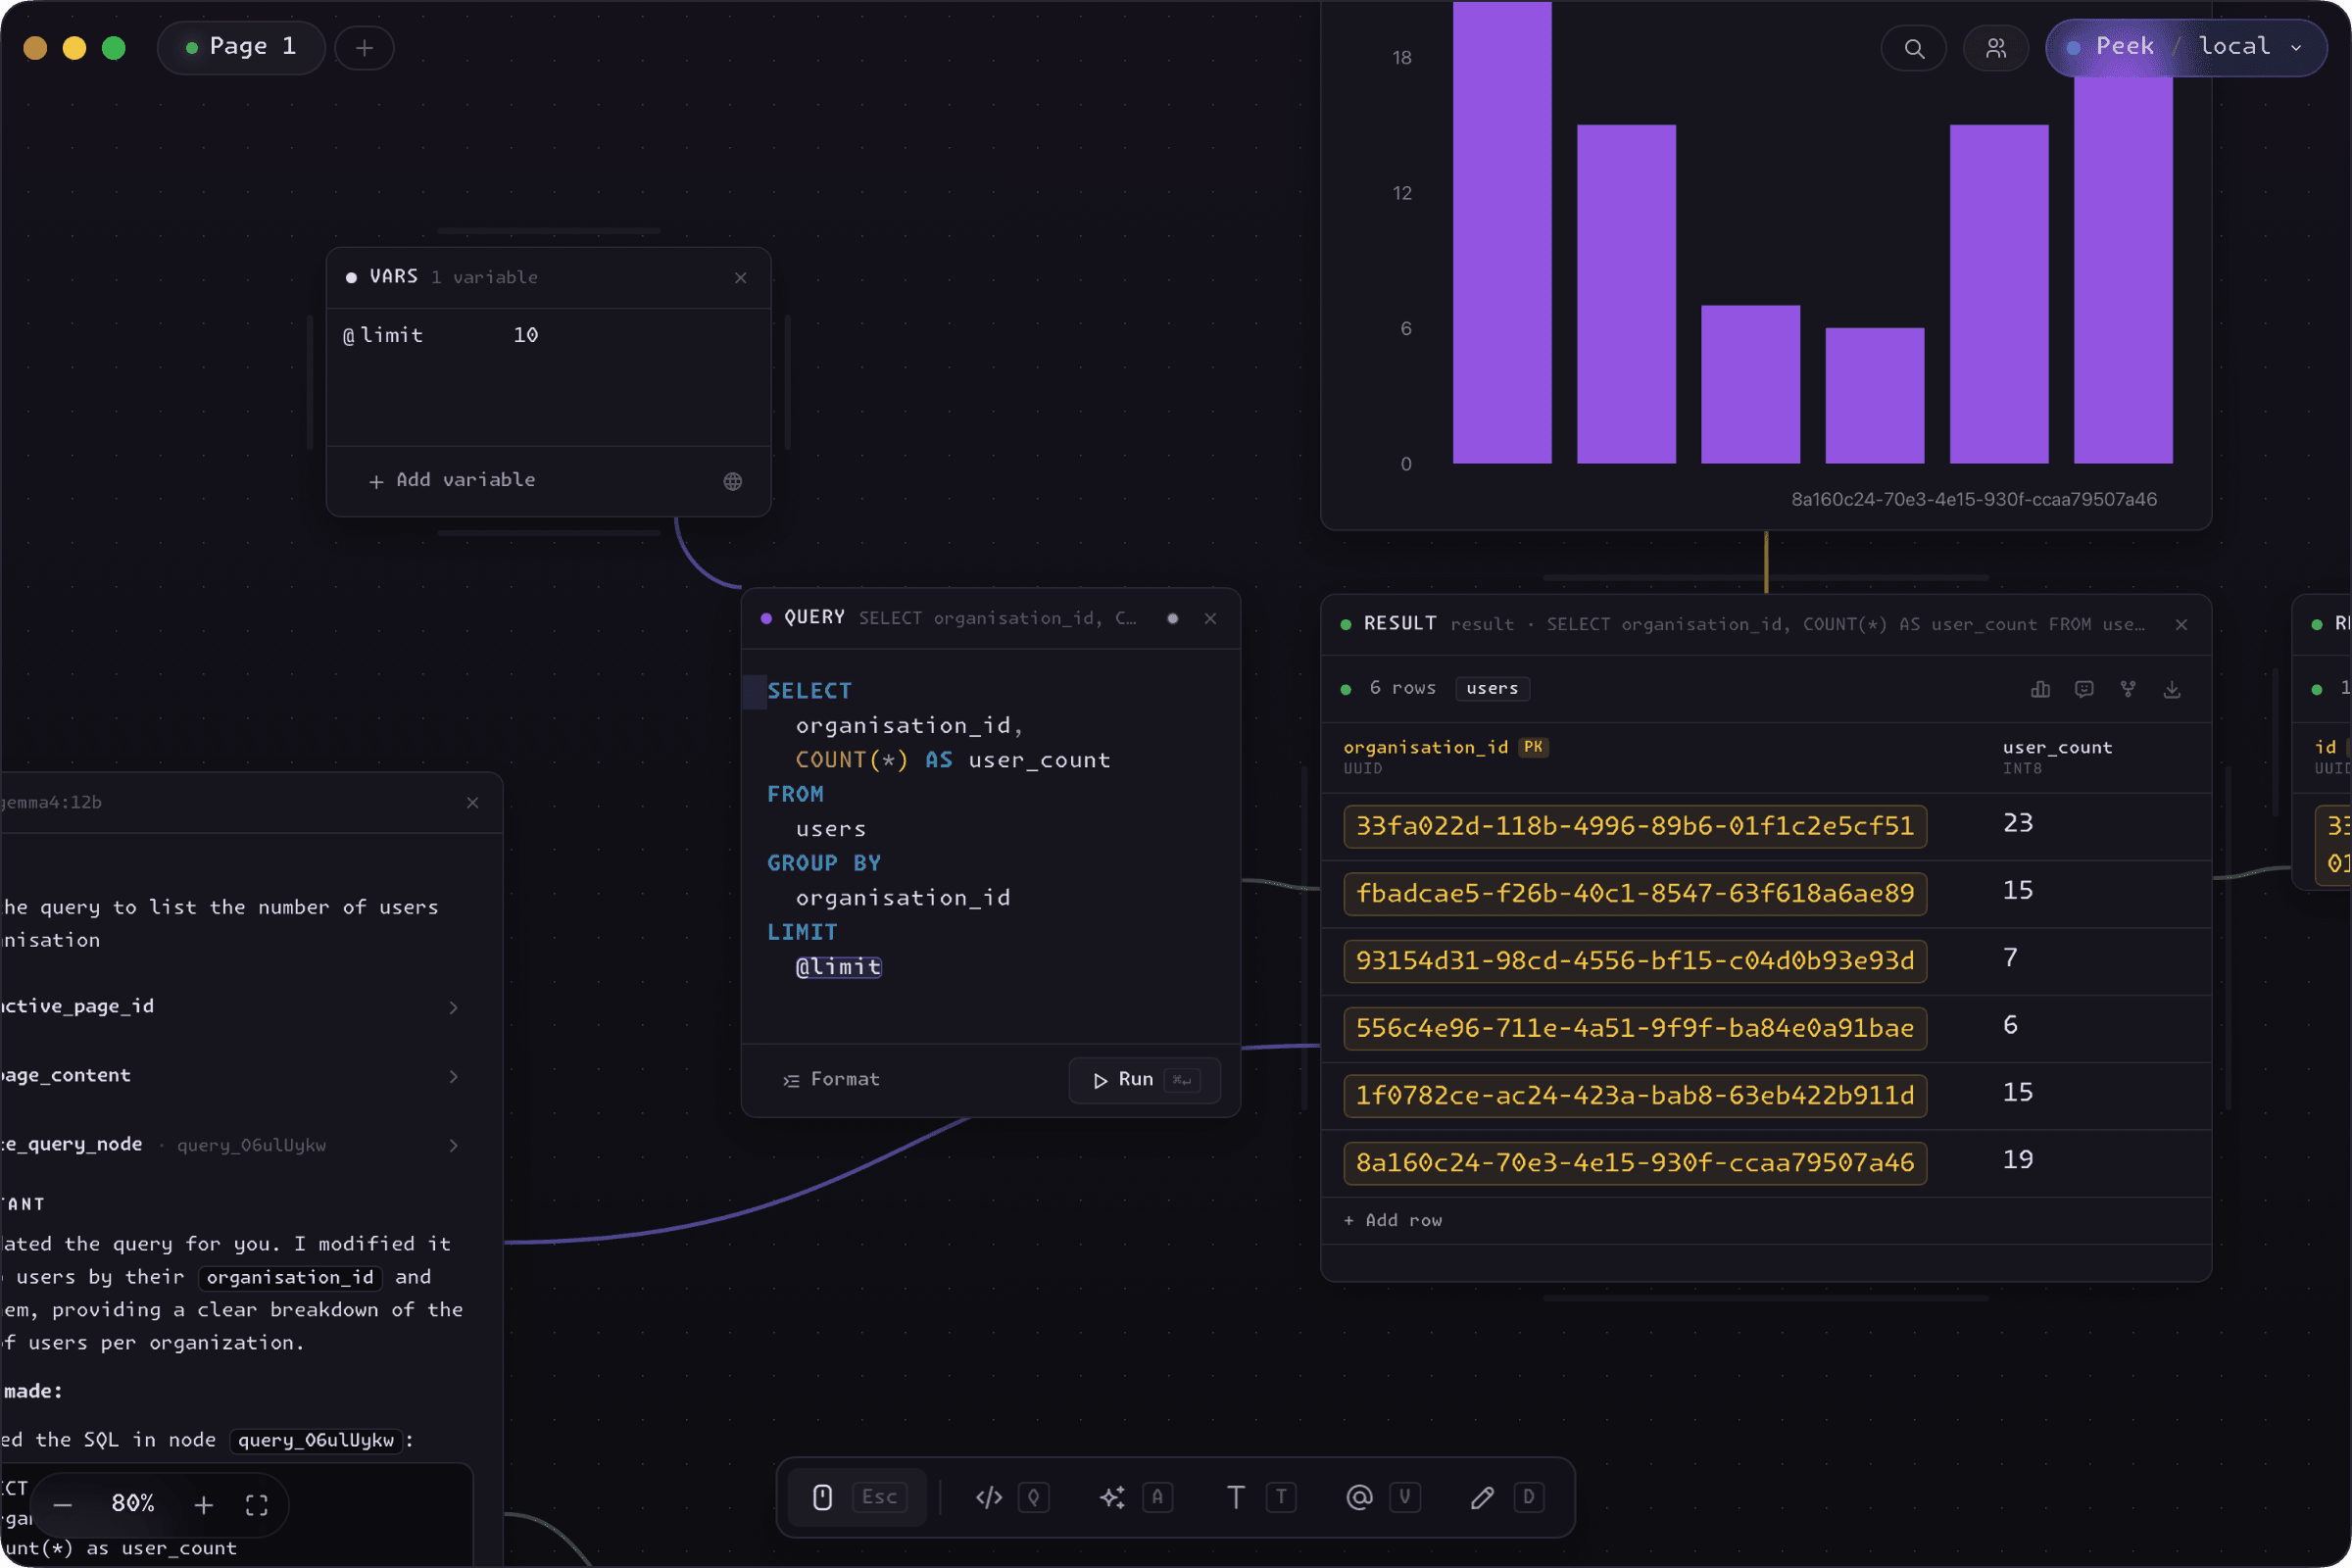
Task: Zoom out with the minus icon
Action: pos(63,1505)
